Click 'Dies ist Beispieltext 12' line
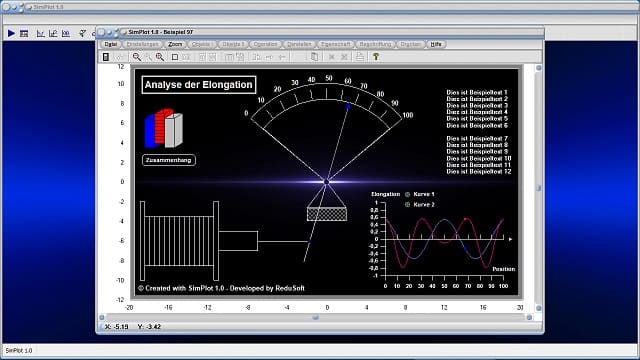This screenshot has height=360, width=640. (x=479, y=172)
